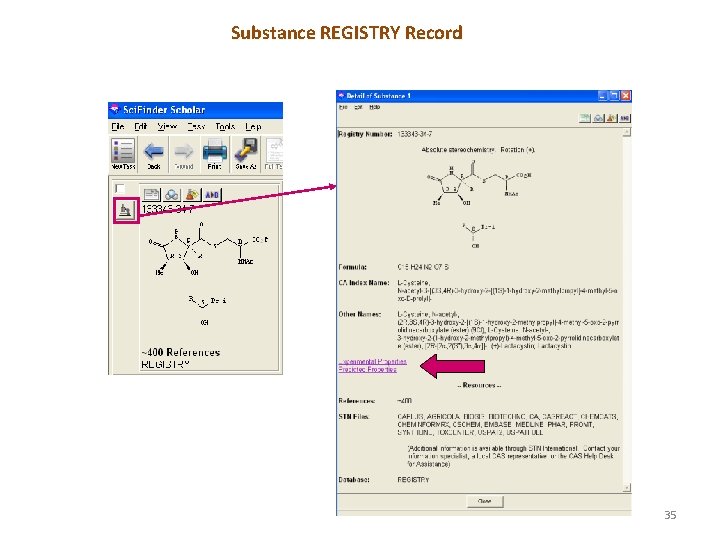The image size is (720, 540).
Task: Click the substance structure in Detail window
Action: (478, 204)
